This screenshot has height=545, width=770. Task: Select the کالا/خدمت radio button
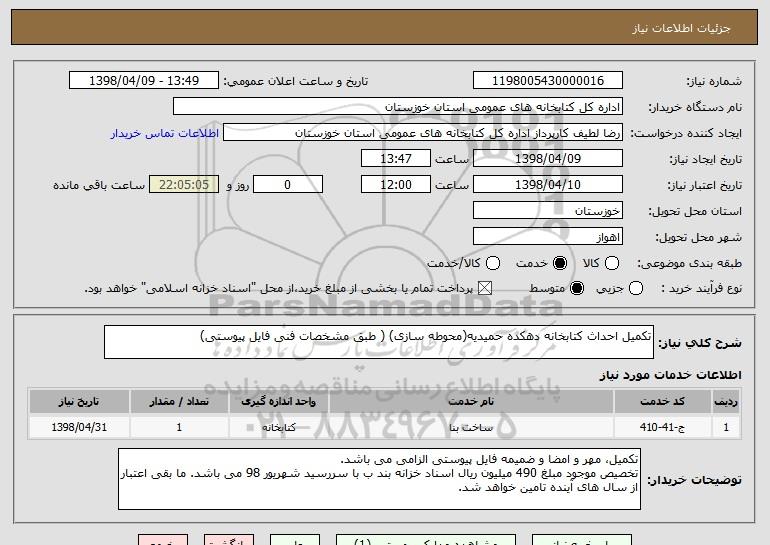tap(493, 263)
